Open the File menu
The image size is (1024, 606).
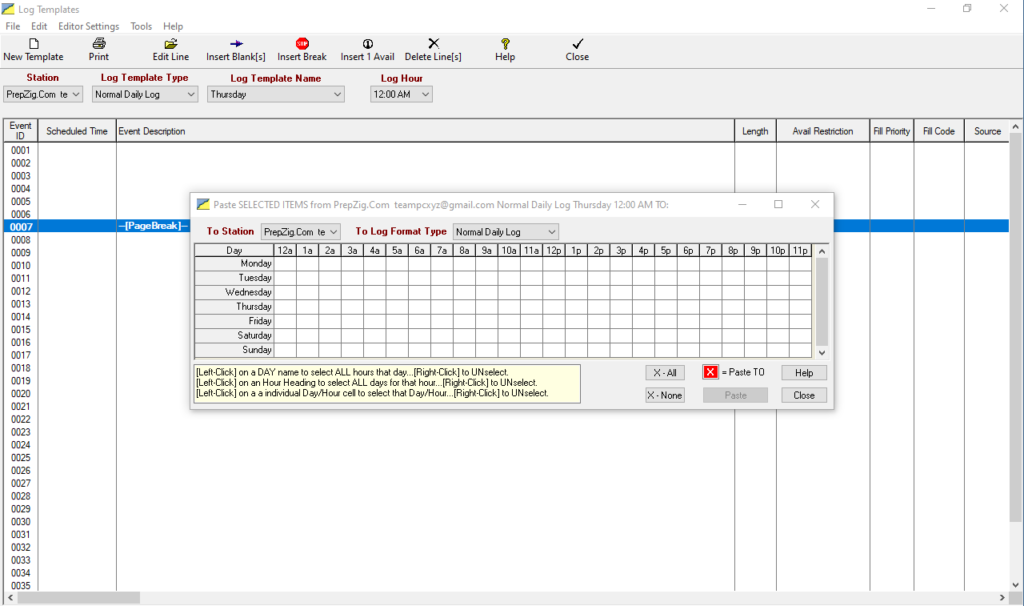coord(13,26)
